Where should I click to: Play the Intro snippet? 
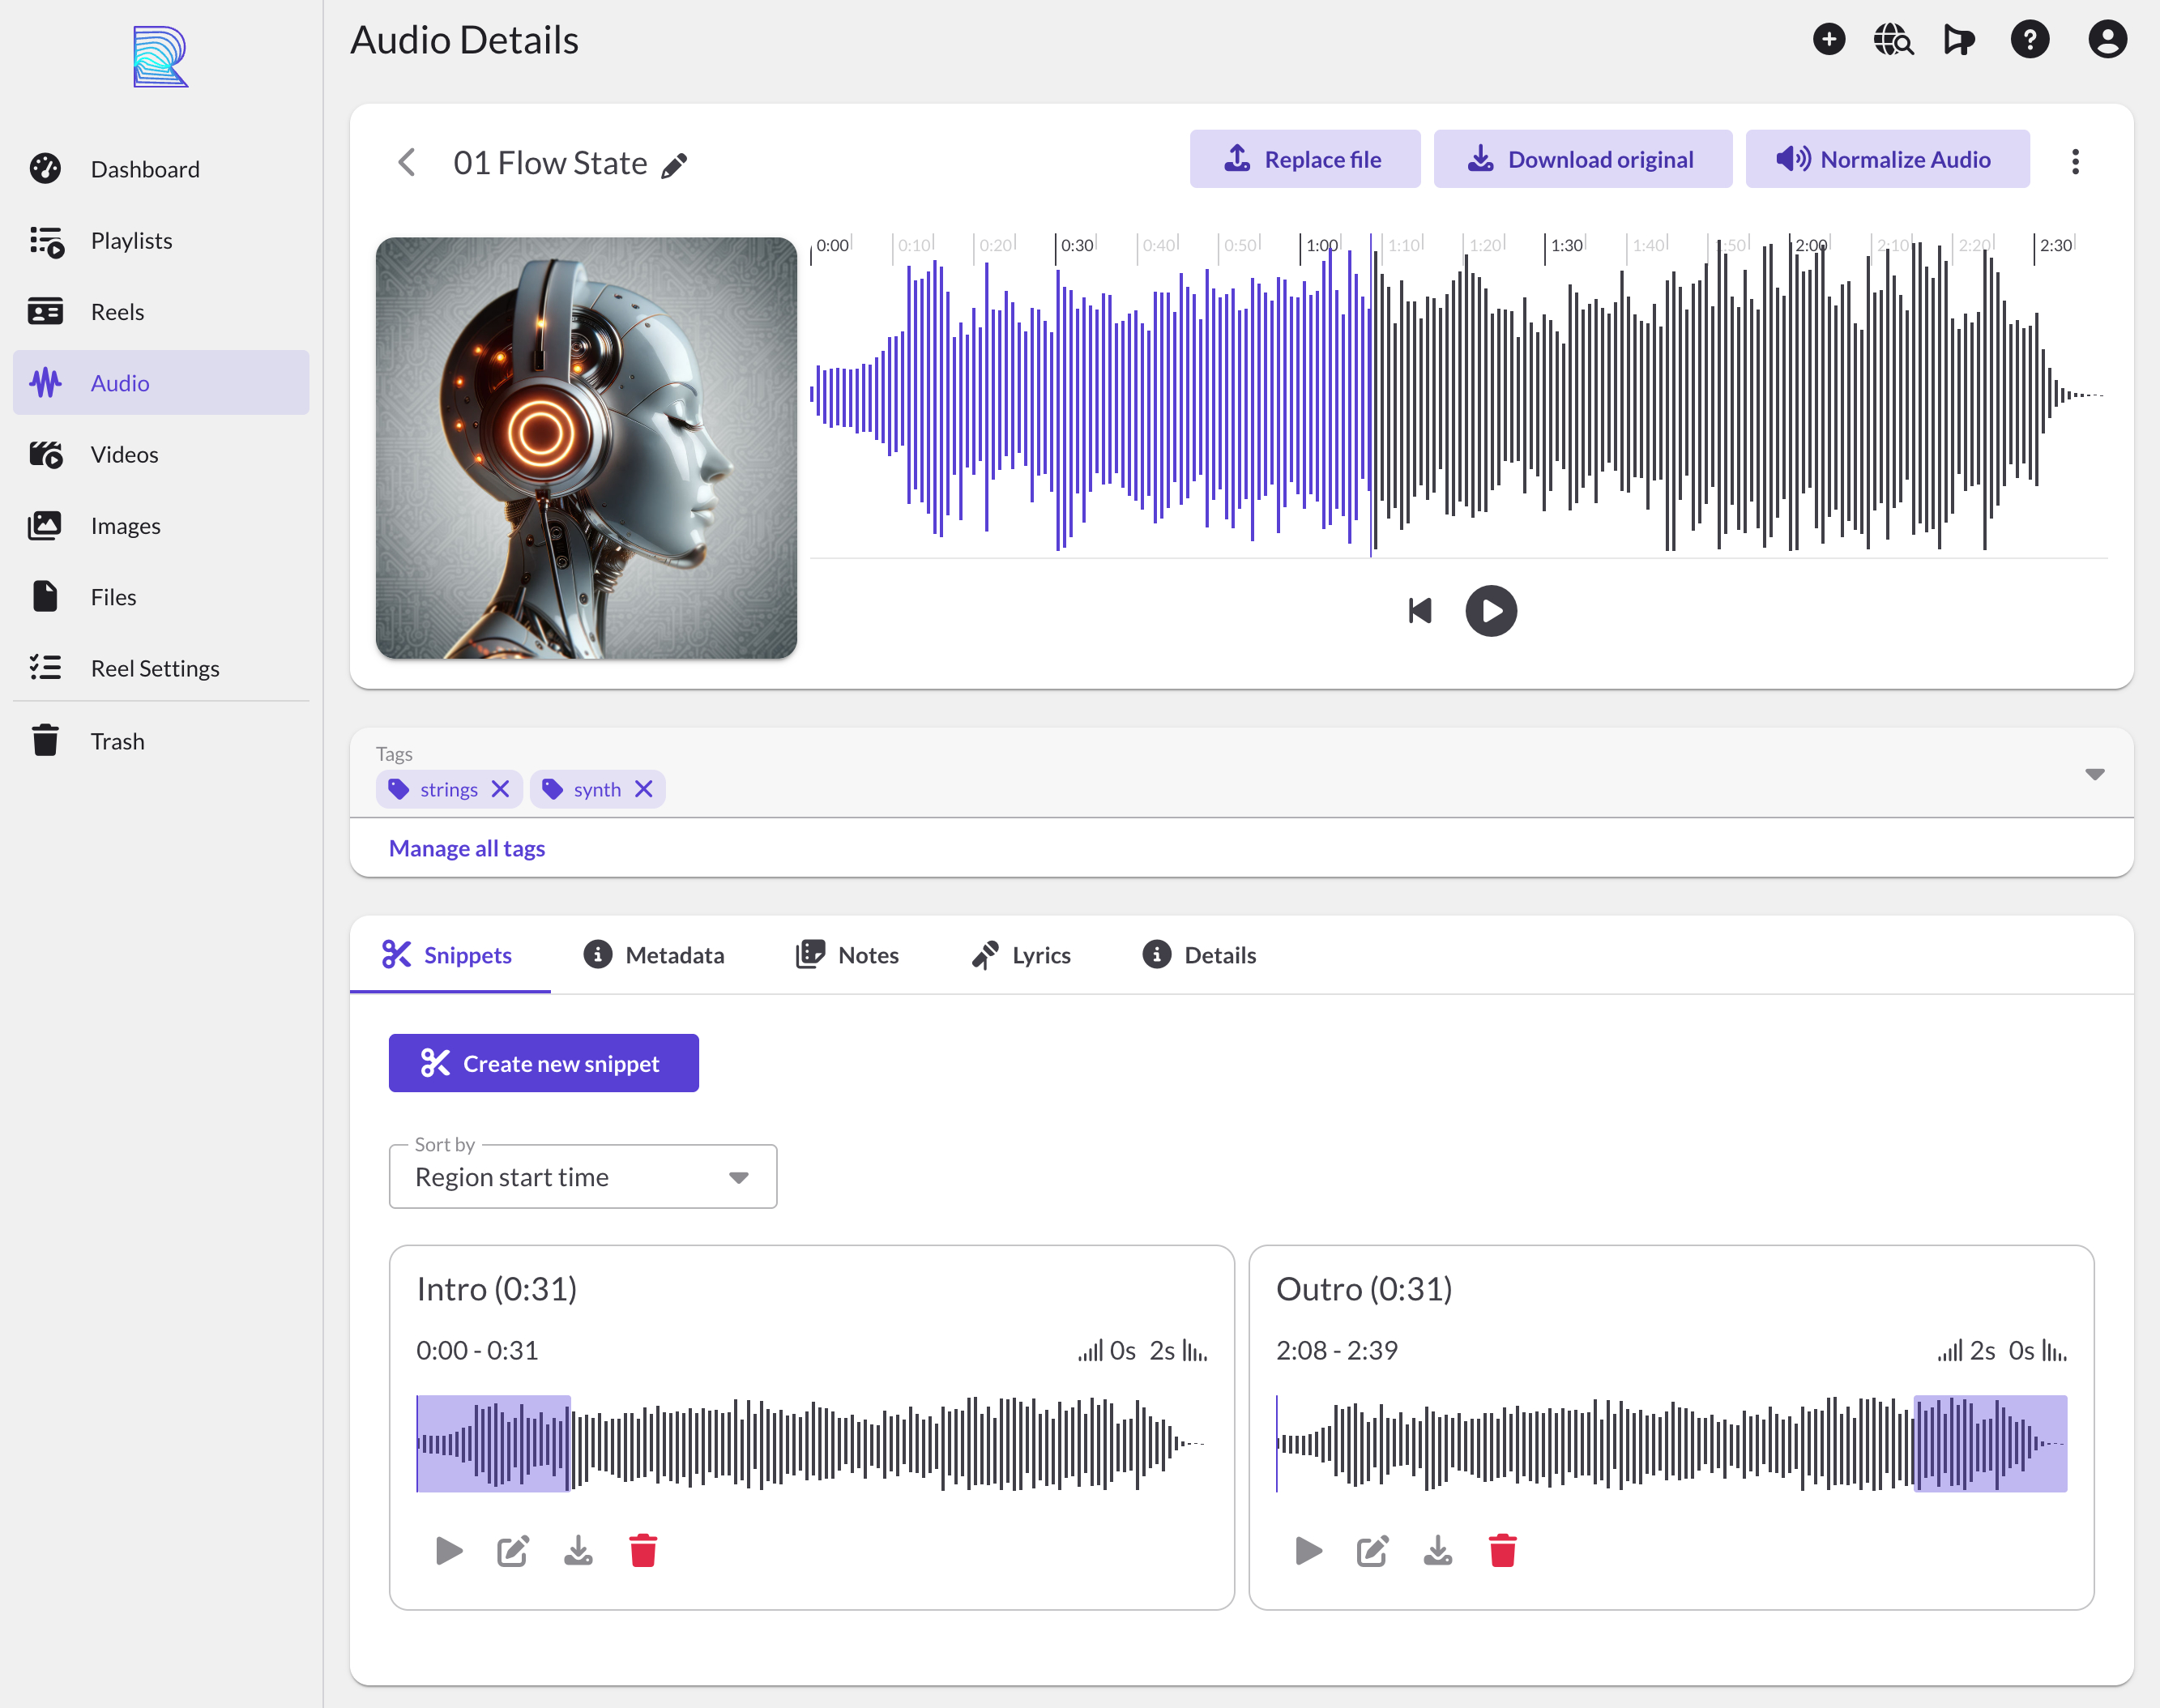(449, 1551)
